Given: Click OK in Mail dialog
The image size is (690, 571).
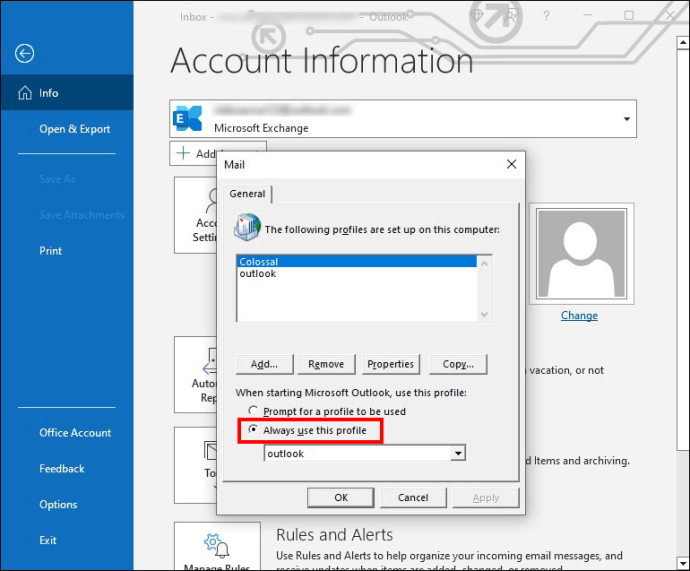Looking at the screenshot, I should pos(341,498).
